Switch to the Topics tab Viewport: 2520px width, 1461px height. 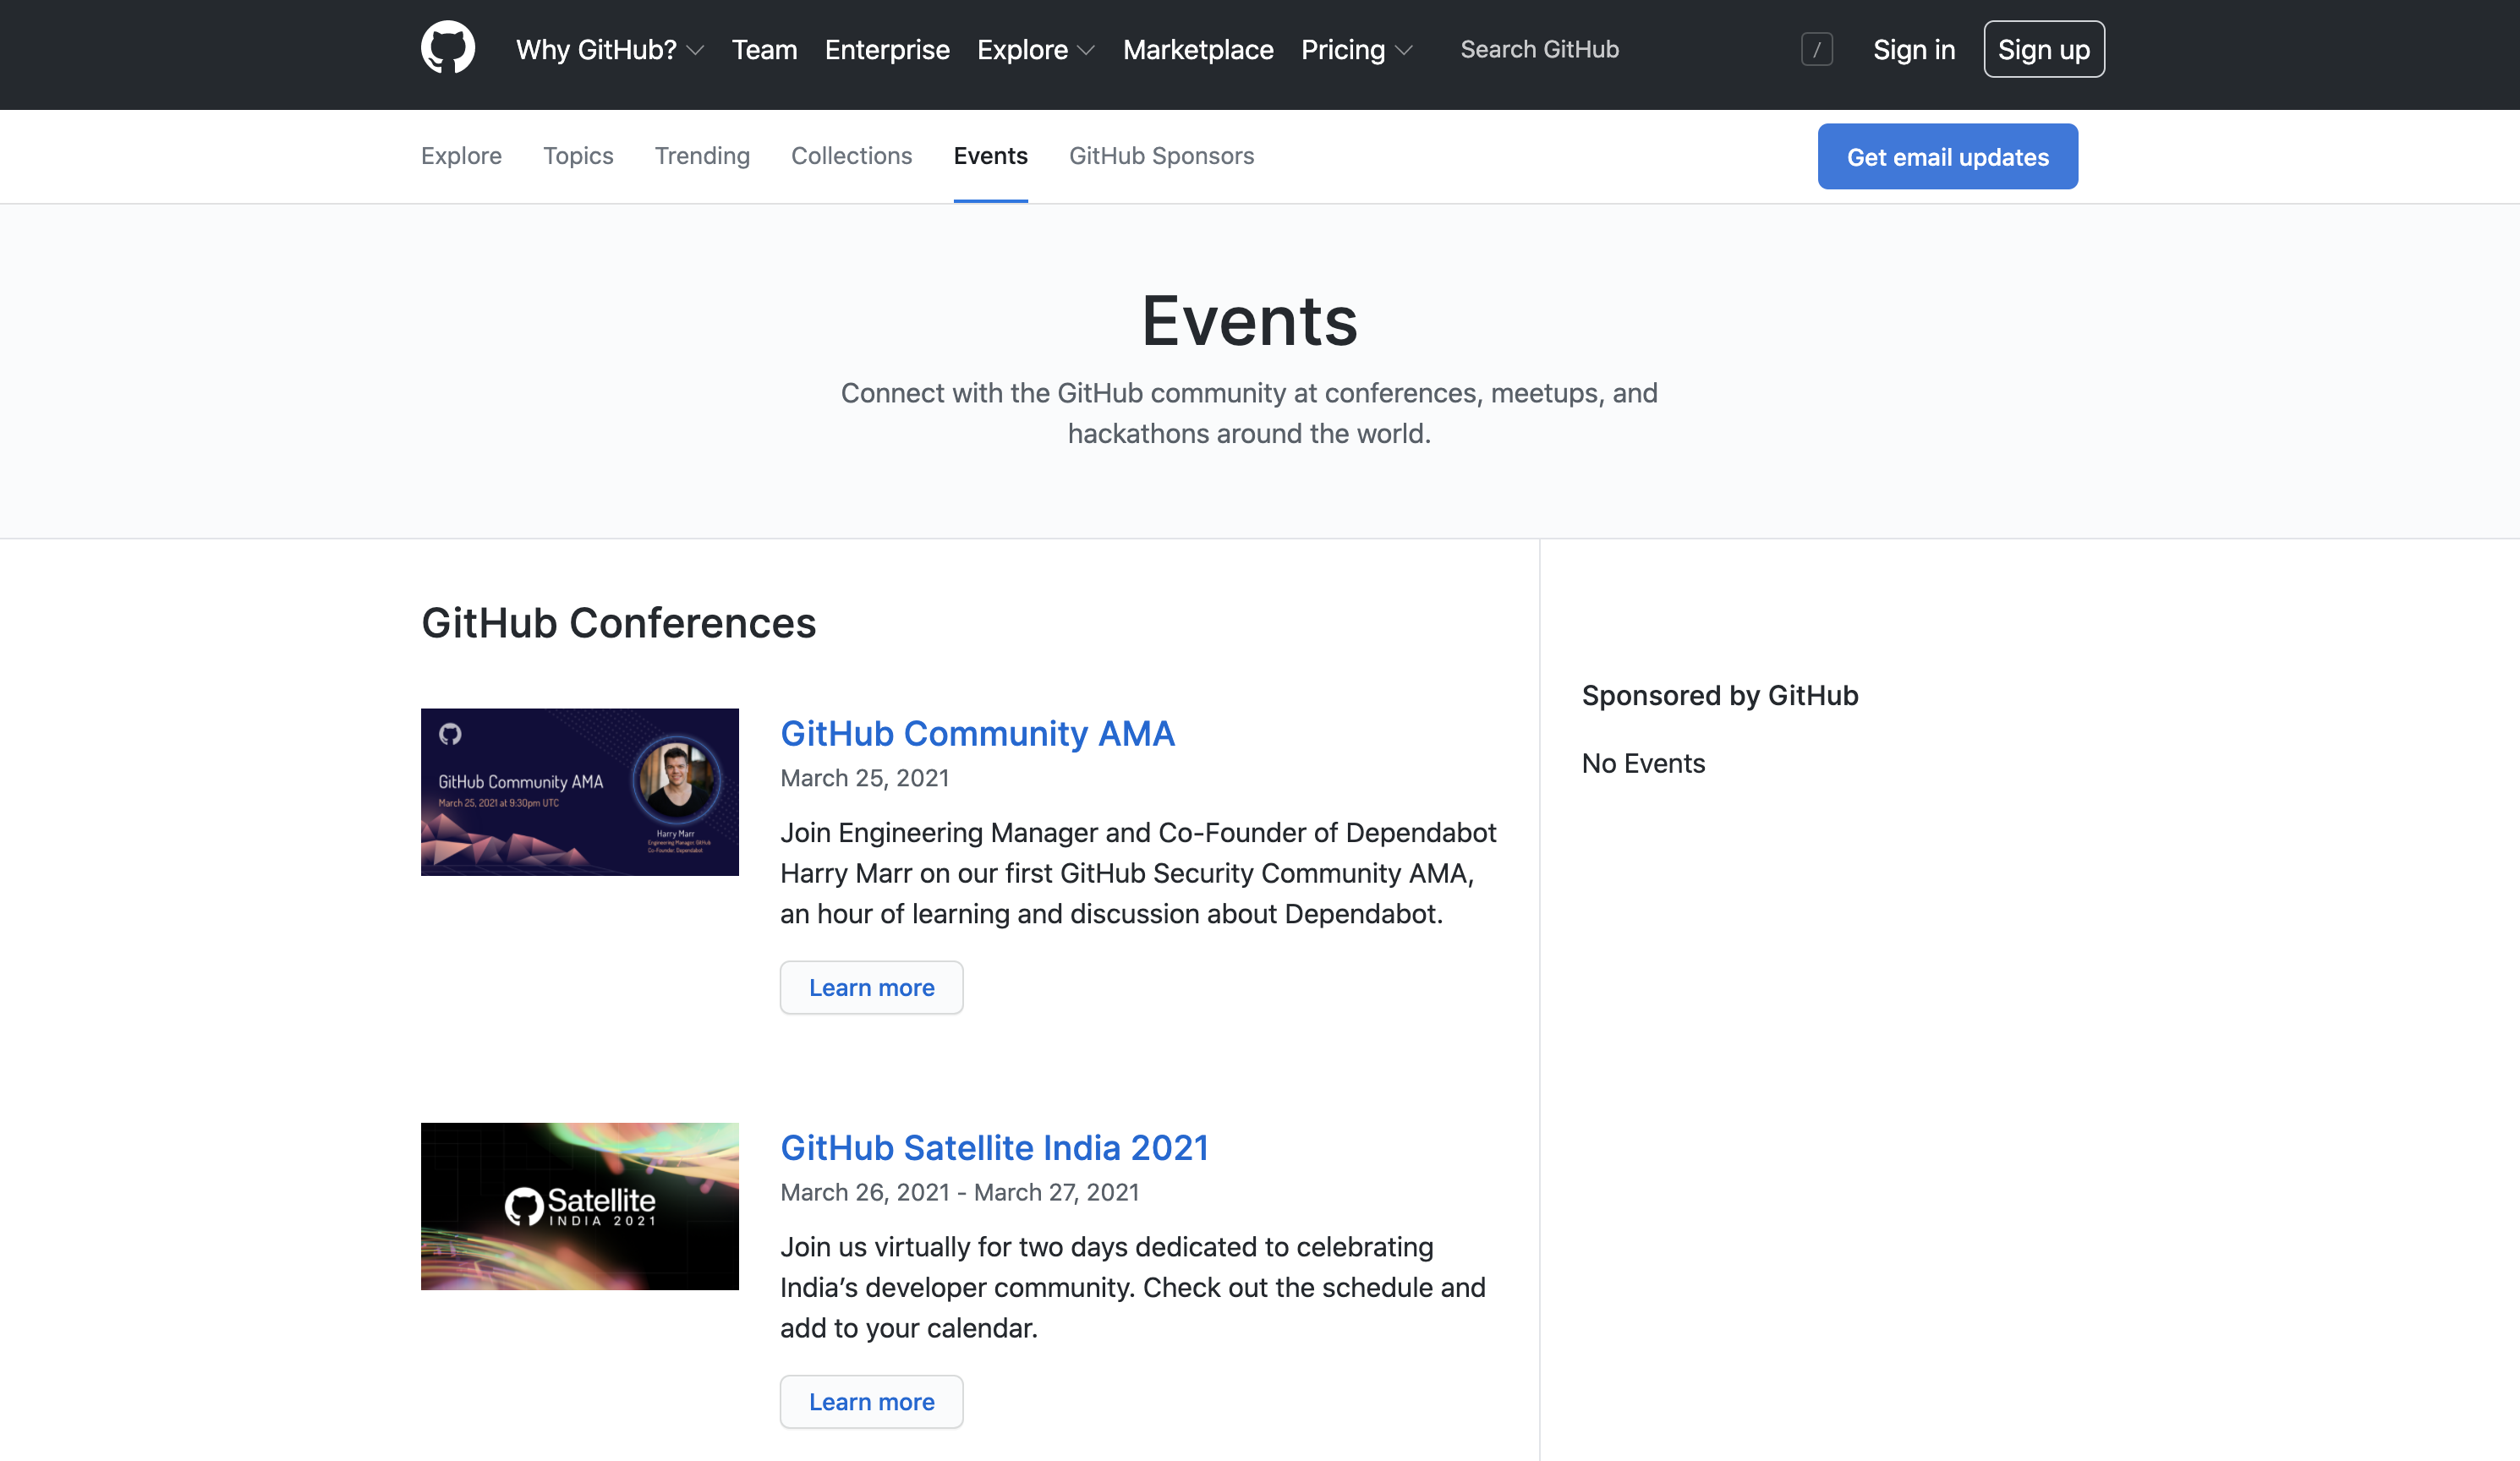click(578, 156)
